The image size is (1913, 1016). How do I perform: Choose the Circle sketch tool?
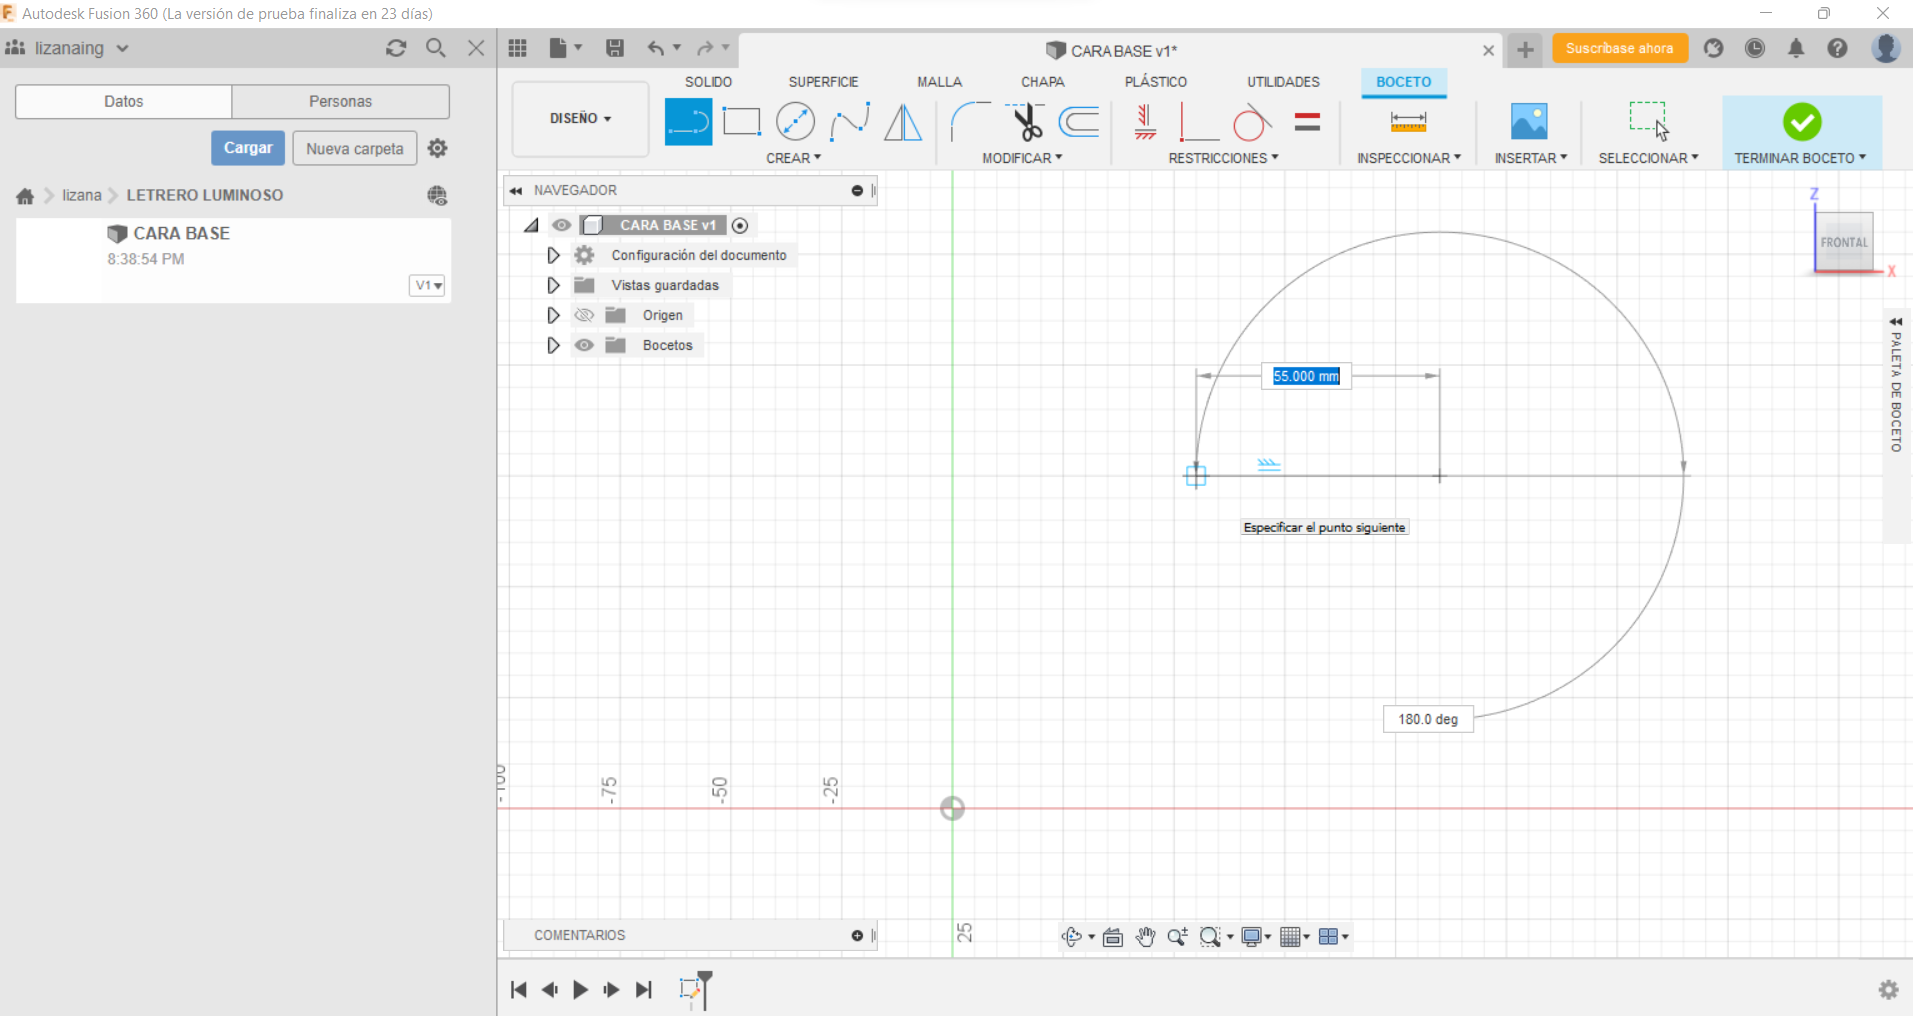(x=795, y=122)
